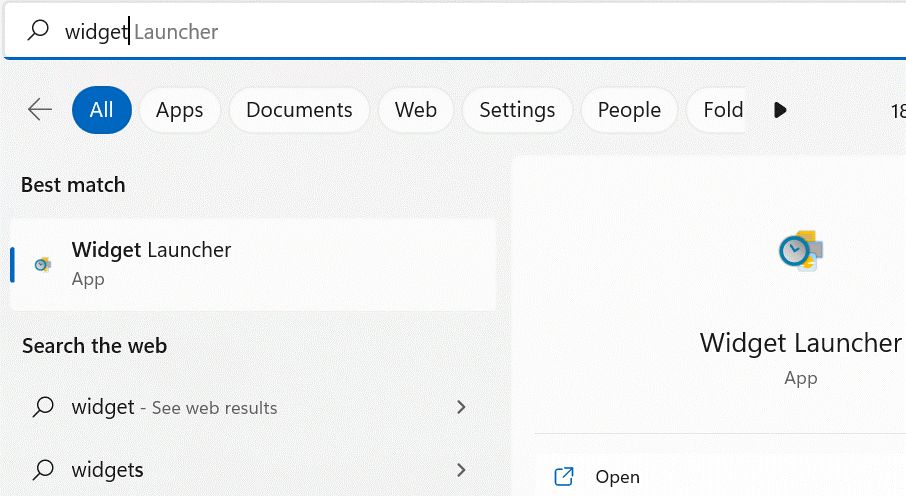
Task: Switch to the Apps filter tab
Action: click(180, 110)
